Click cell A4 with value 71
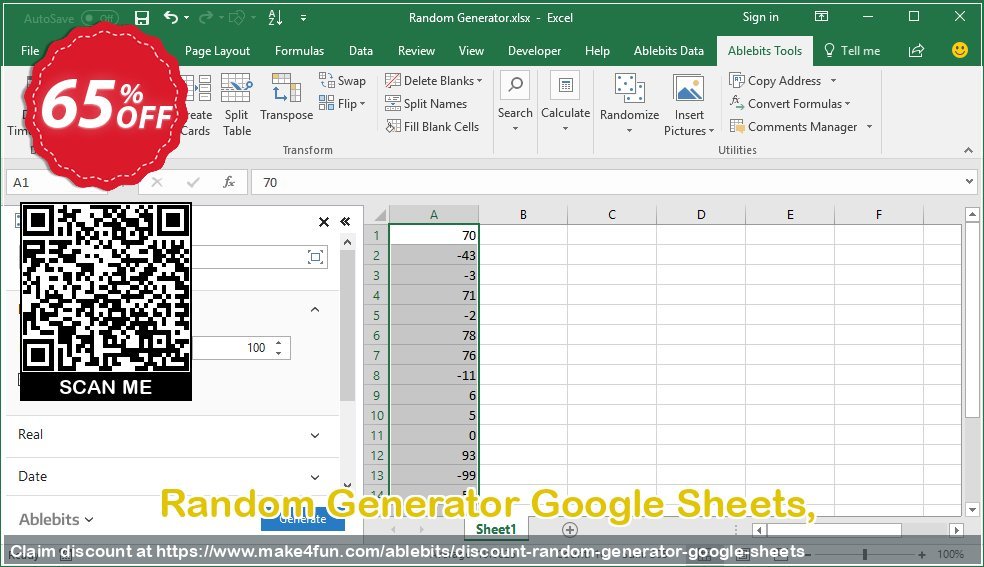The height and width of the screenshot is (567, 984). coord(434,295)
